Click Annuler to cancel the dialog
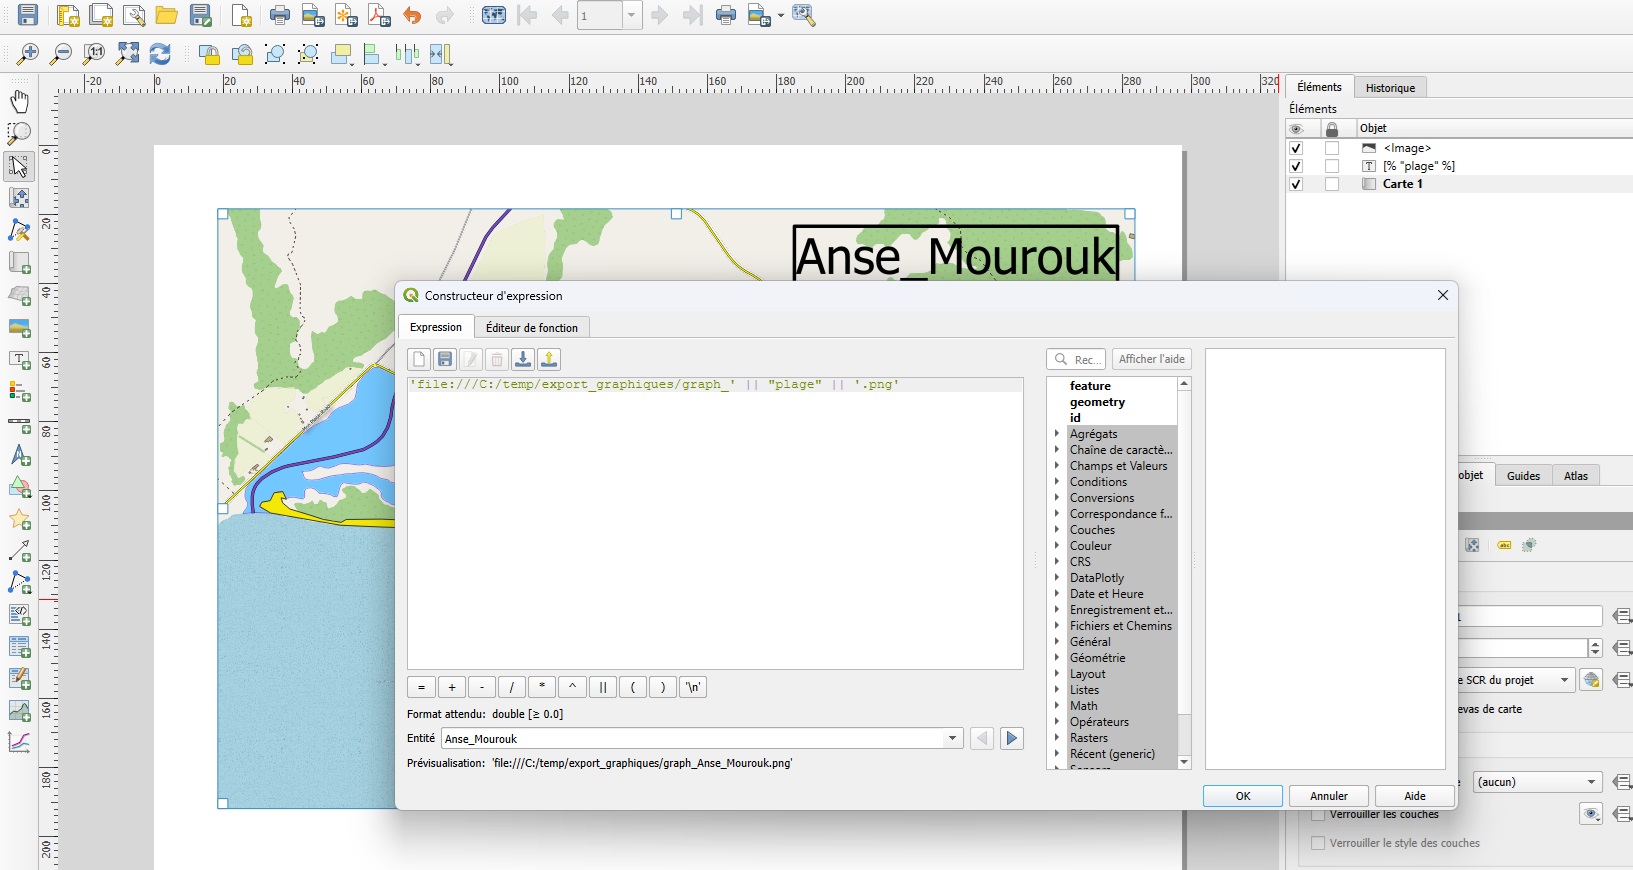The width and height of the screenshot is (1633, 870). click(1329, 796)
